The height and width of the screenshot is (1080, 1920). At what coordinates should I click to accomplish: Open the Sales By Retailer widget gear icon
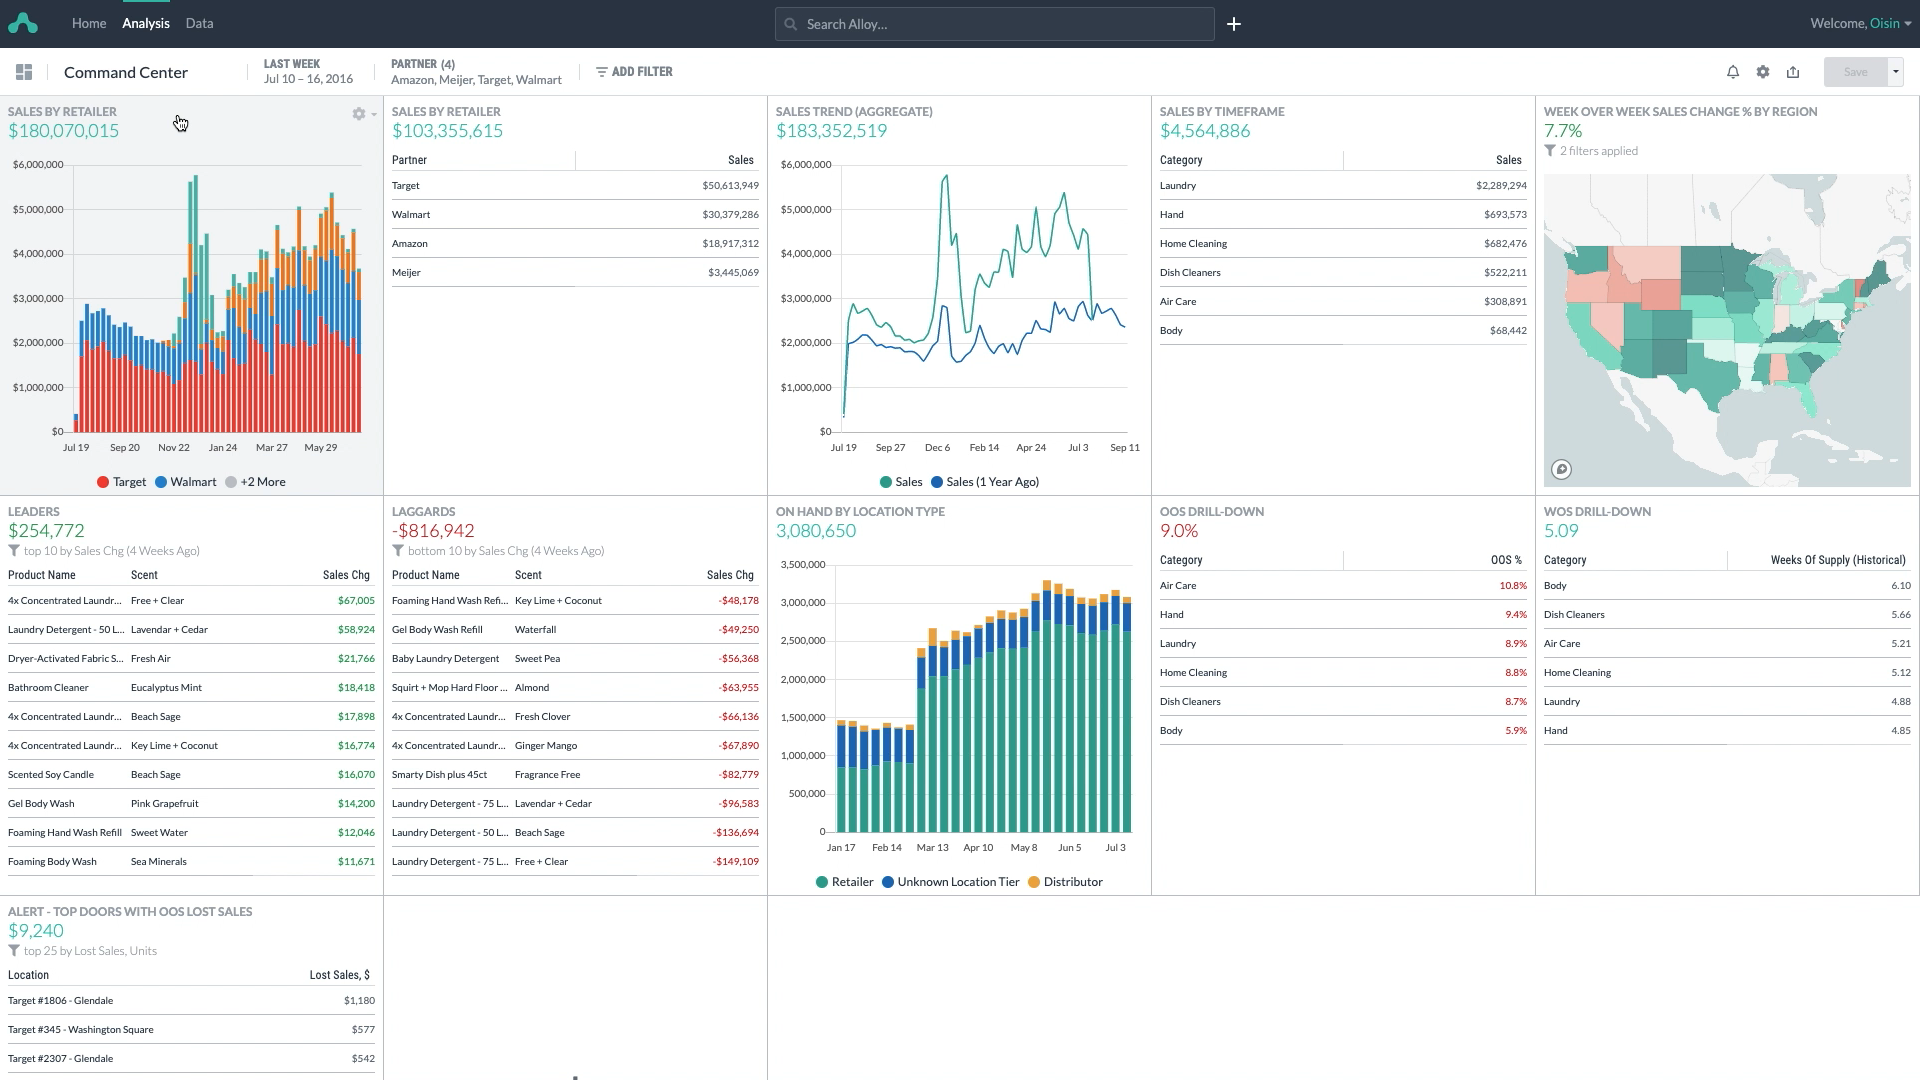pyautogui.click(x=357, y=114)
